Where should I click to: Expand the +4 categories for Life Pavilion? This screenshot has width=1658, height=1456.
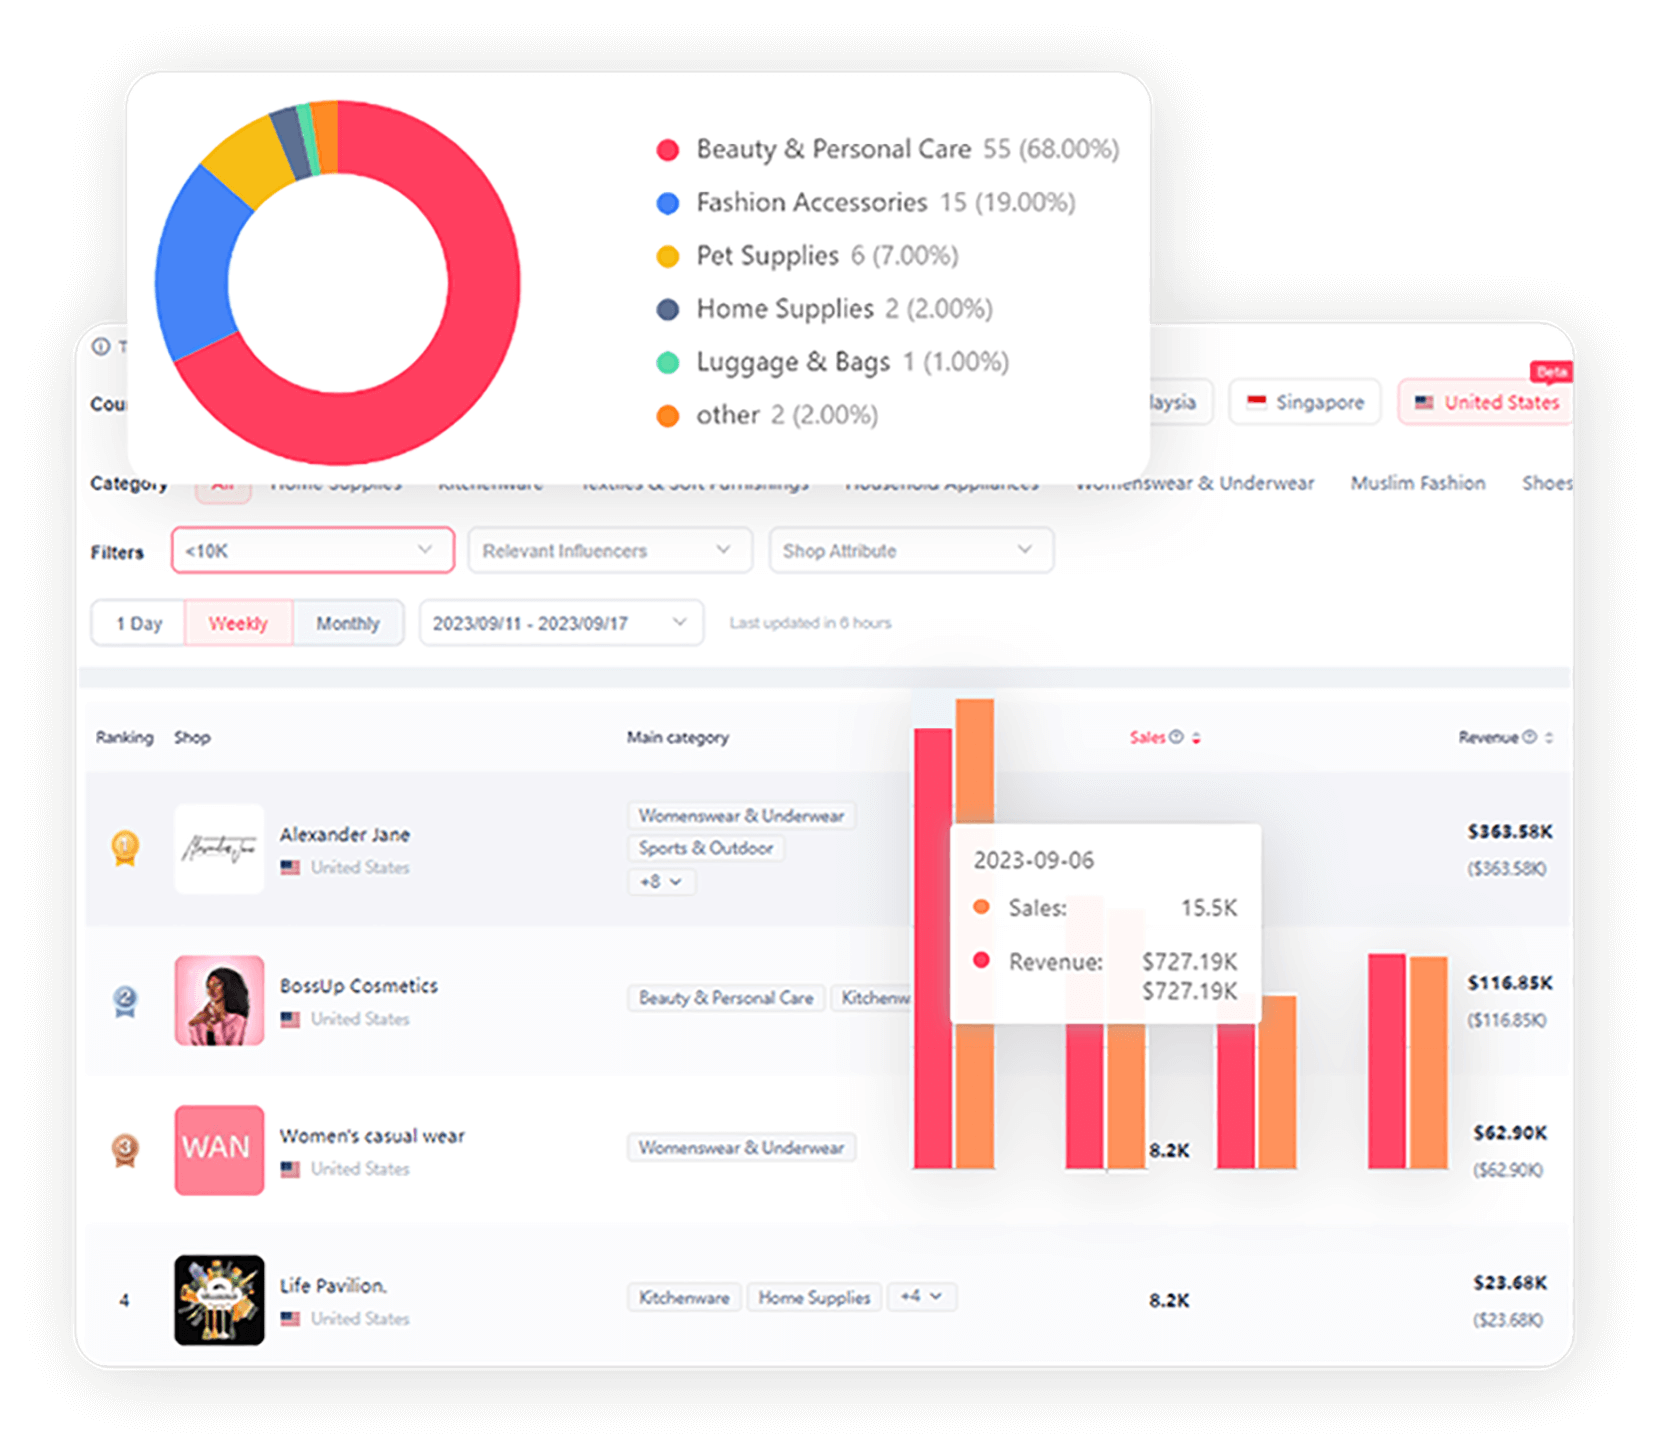click(x=921, y=1297)
